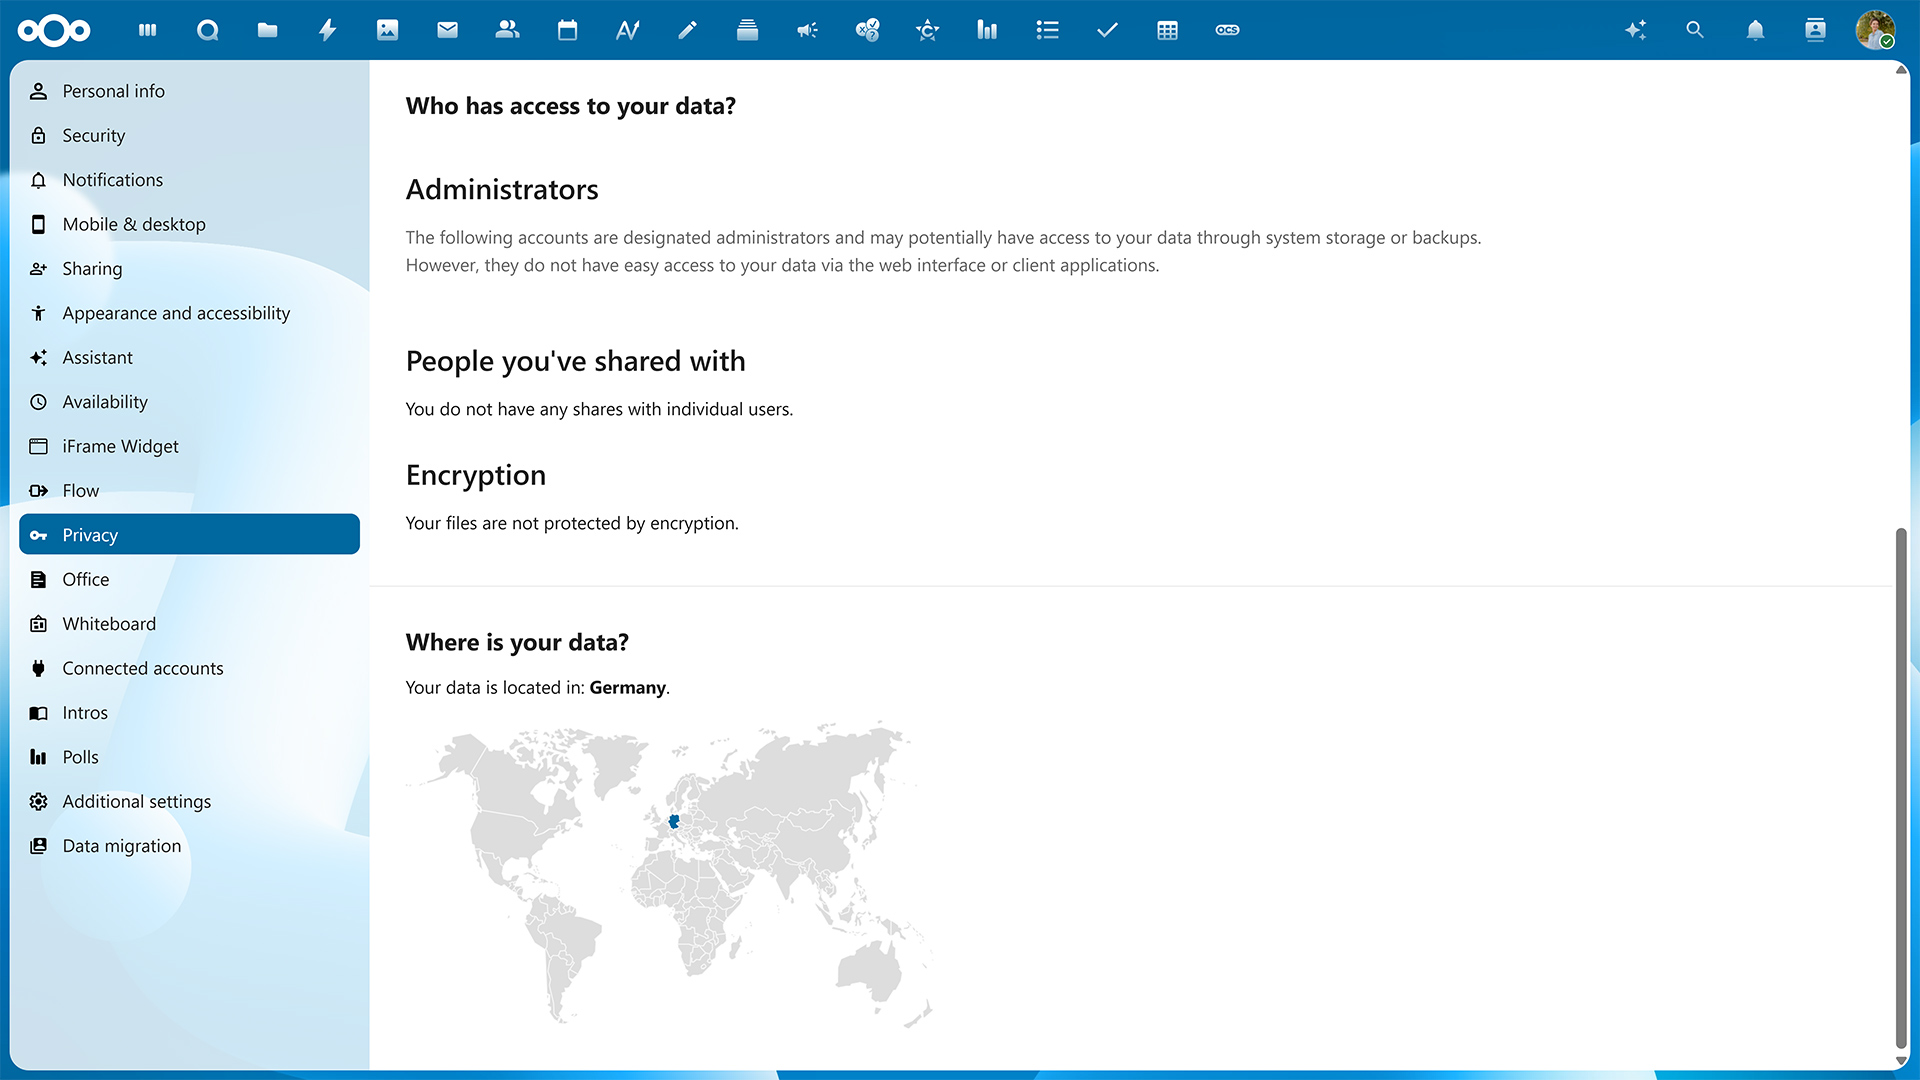Viewport: 1920px width, 1080px height.
Task: Open the Files app folder icon
Action: pos(267,30)
